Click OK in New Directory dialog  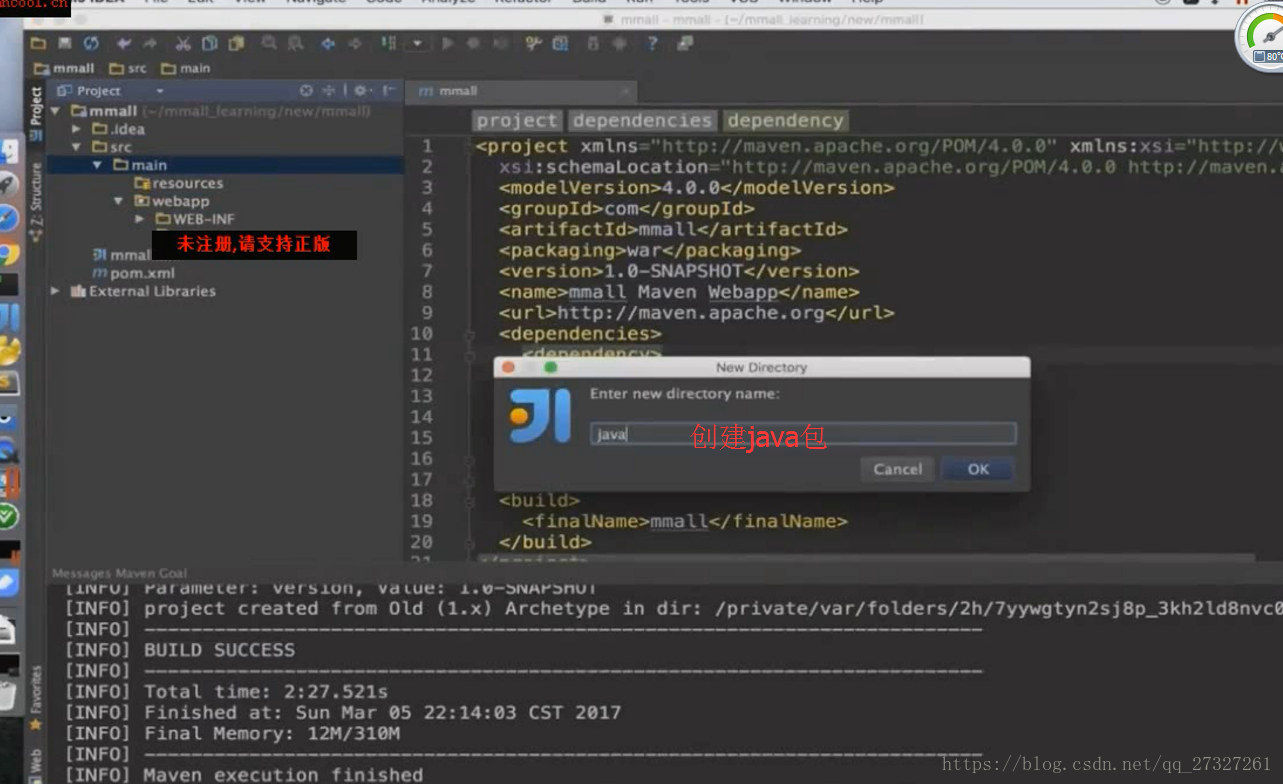(978, 469)
